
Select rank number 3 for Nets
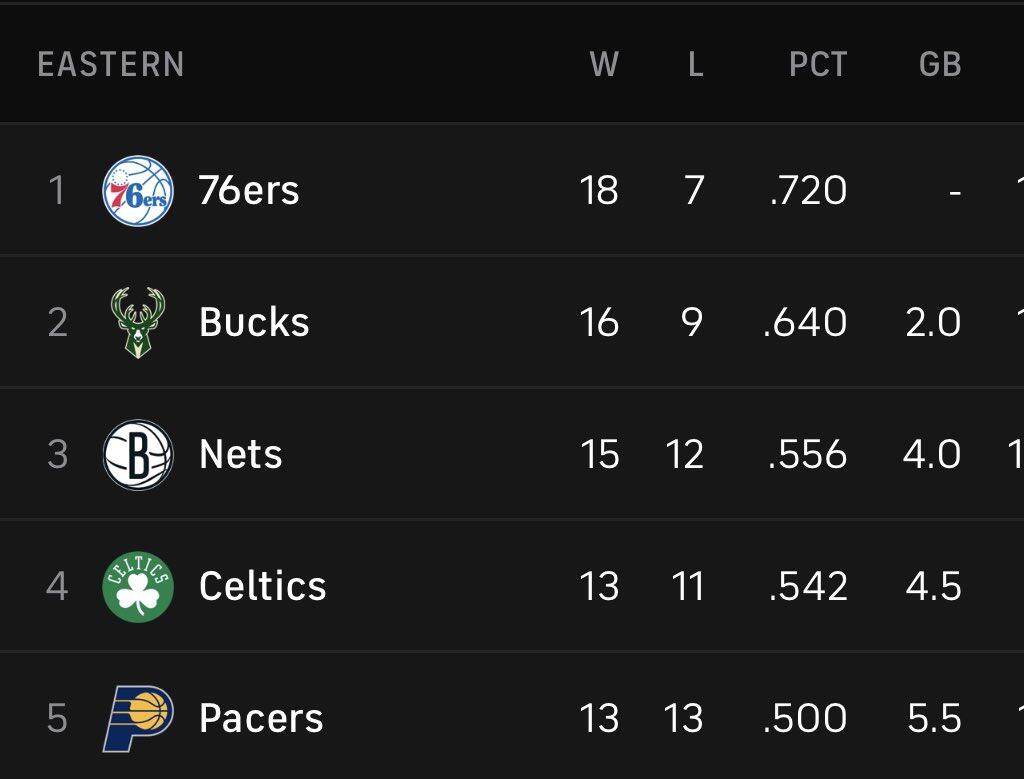[x=57, y=454]
